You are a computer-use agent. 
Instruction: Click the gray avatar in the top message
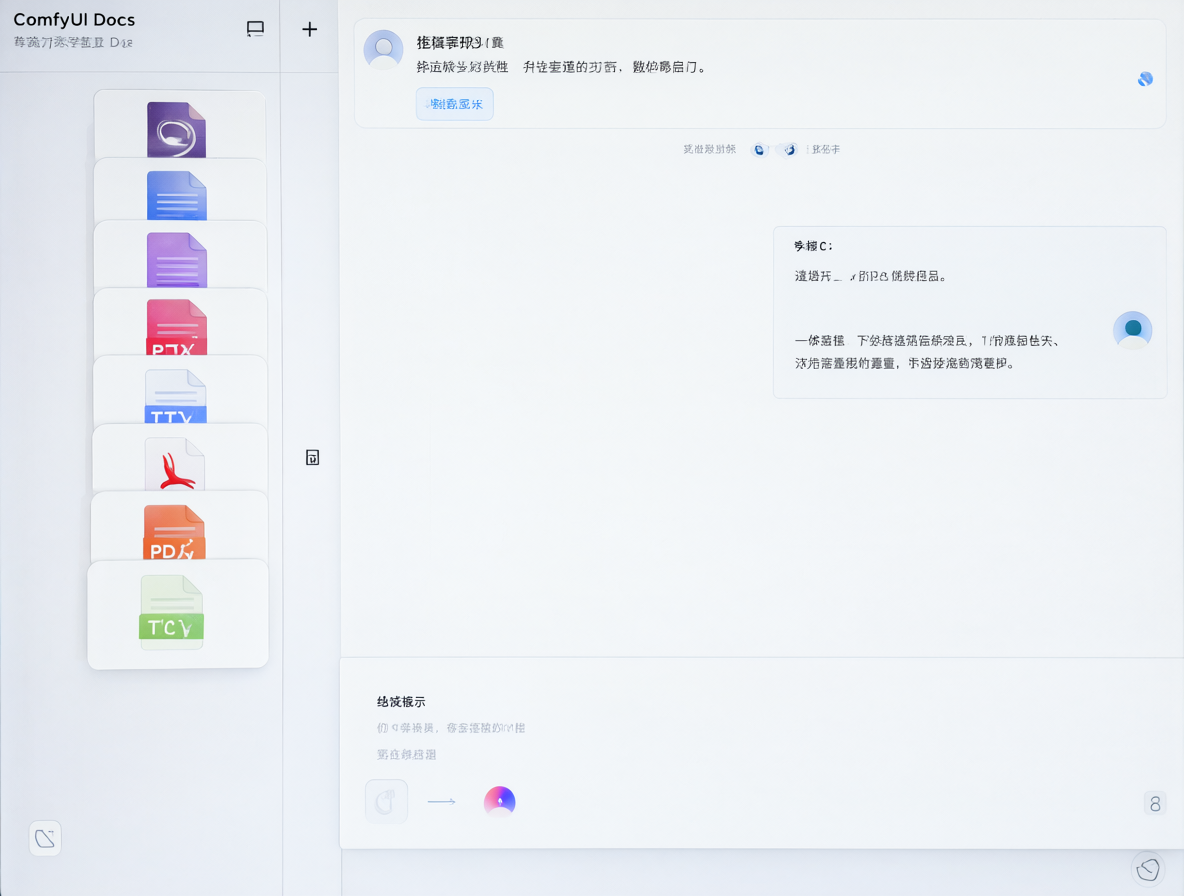(384, 50)
